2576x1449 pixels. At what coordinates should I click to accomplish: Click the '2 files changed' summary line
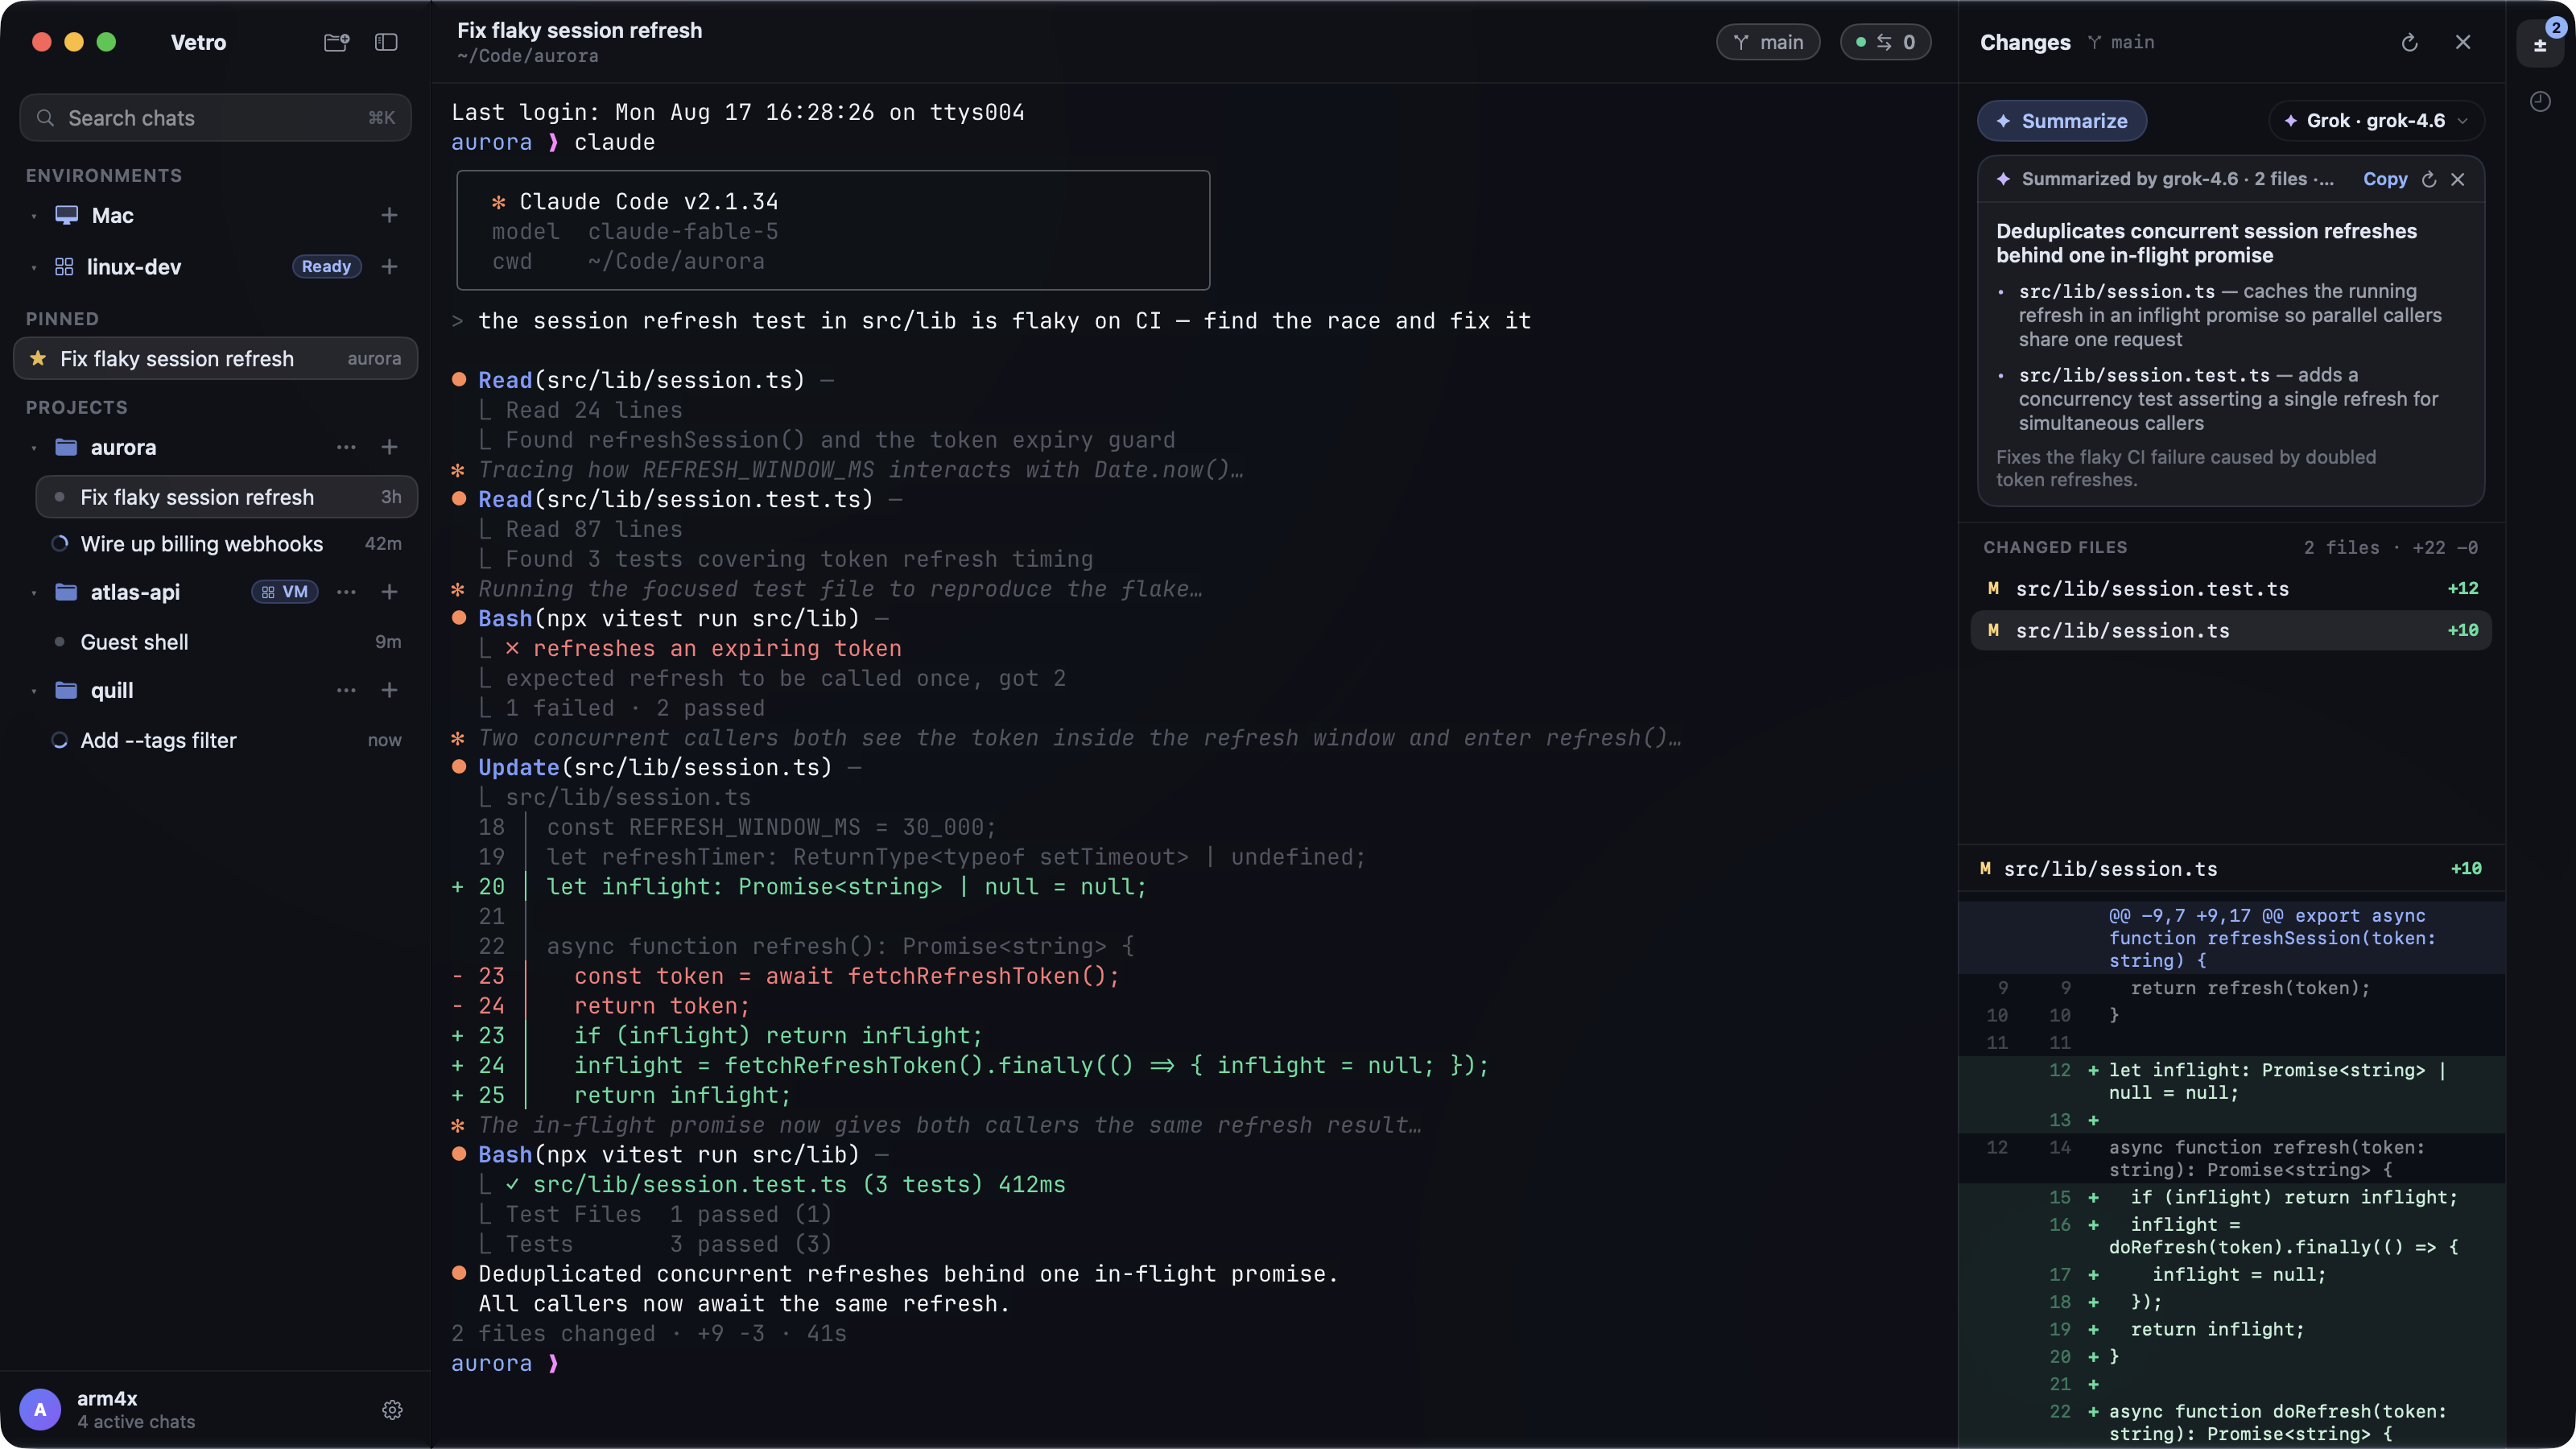coord(649,1333)
